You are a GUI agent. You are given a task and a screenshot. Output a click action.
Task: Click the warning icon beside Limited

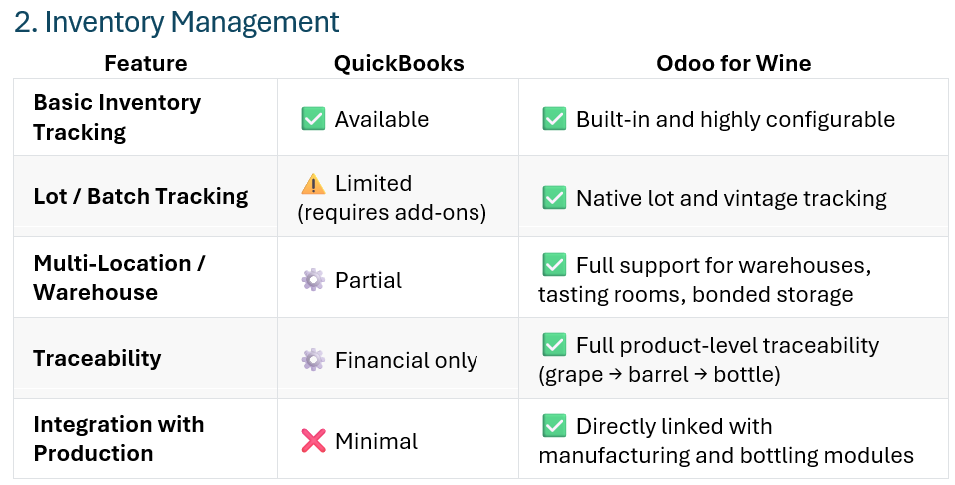[313, 184]
